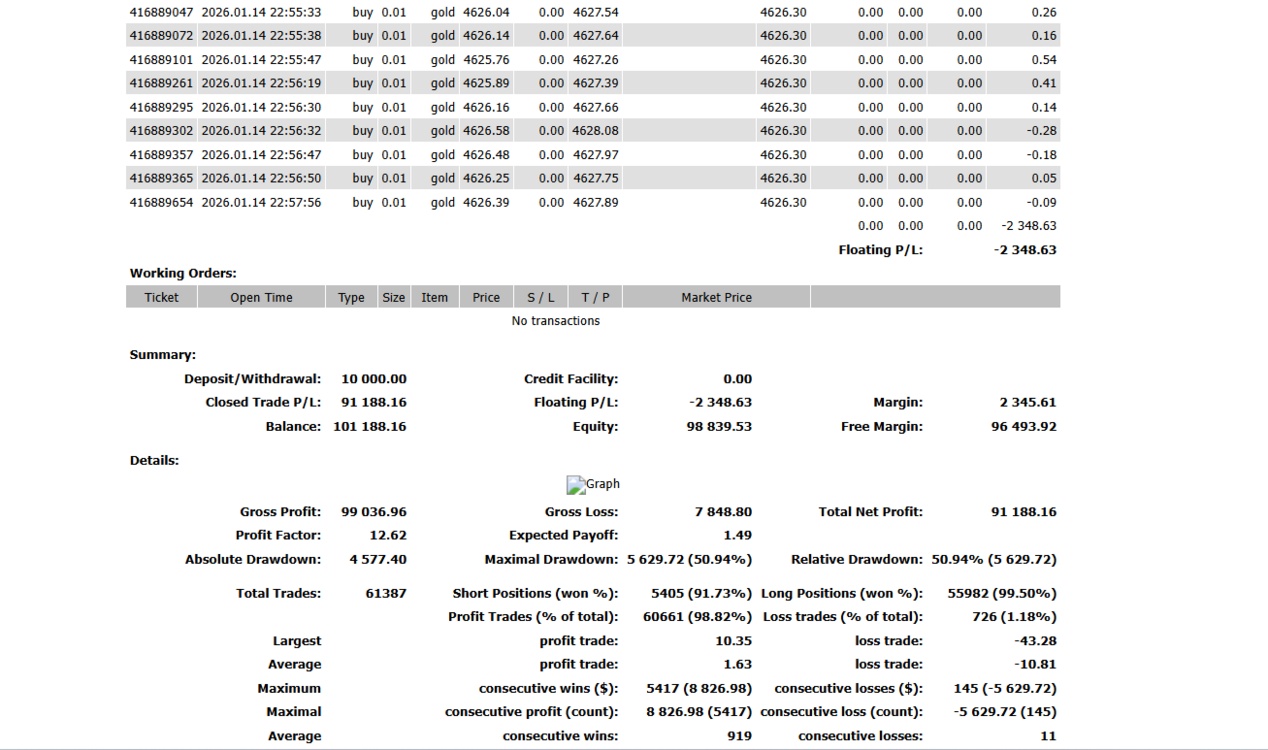
Task: Select ticket number 416889295
Action: pyautogui.click(x=161, y=107)
